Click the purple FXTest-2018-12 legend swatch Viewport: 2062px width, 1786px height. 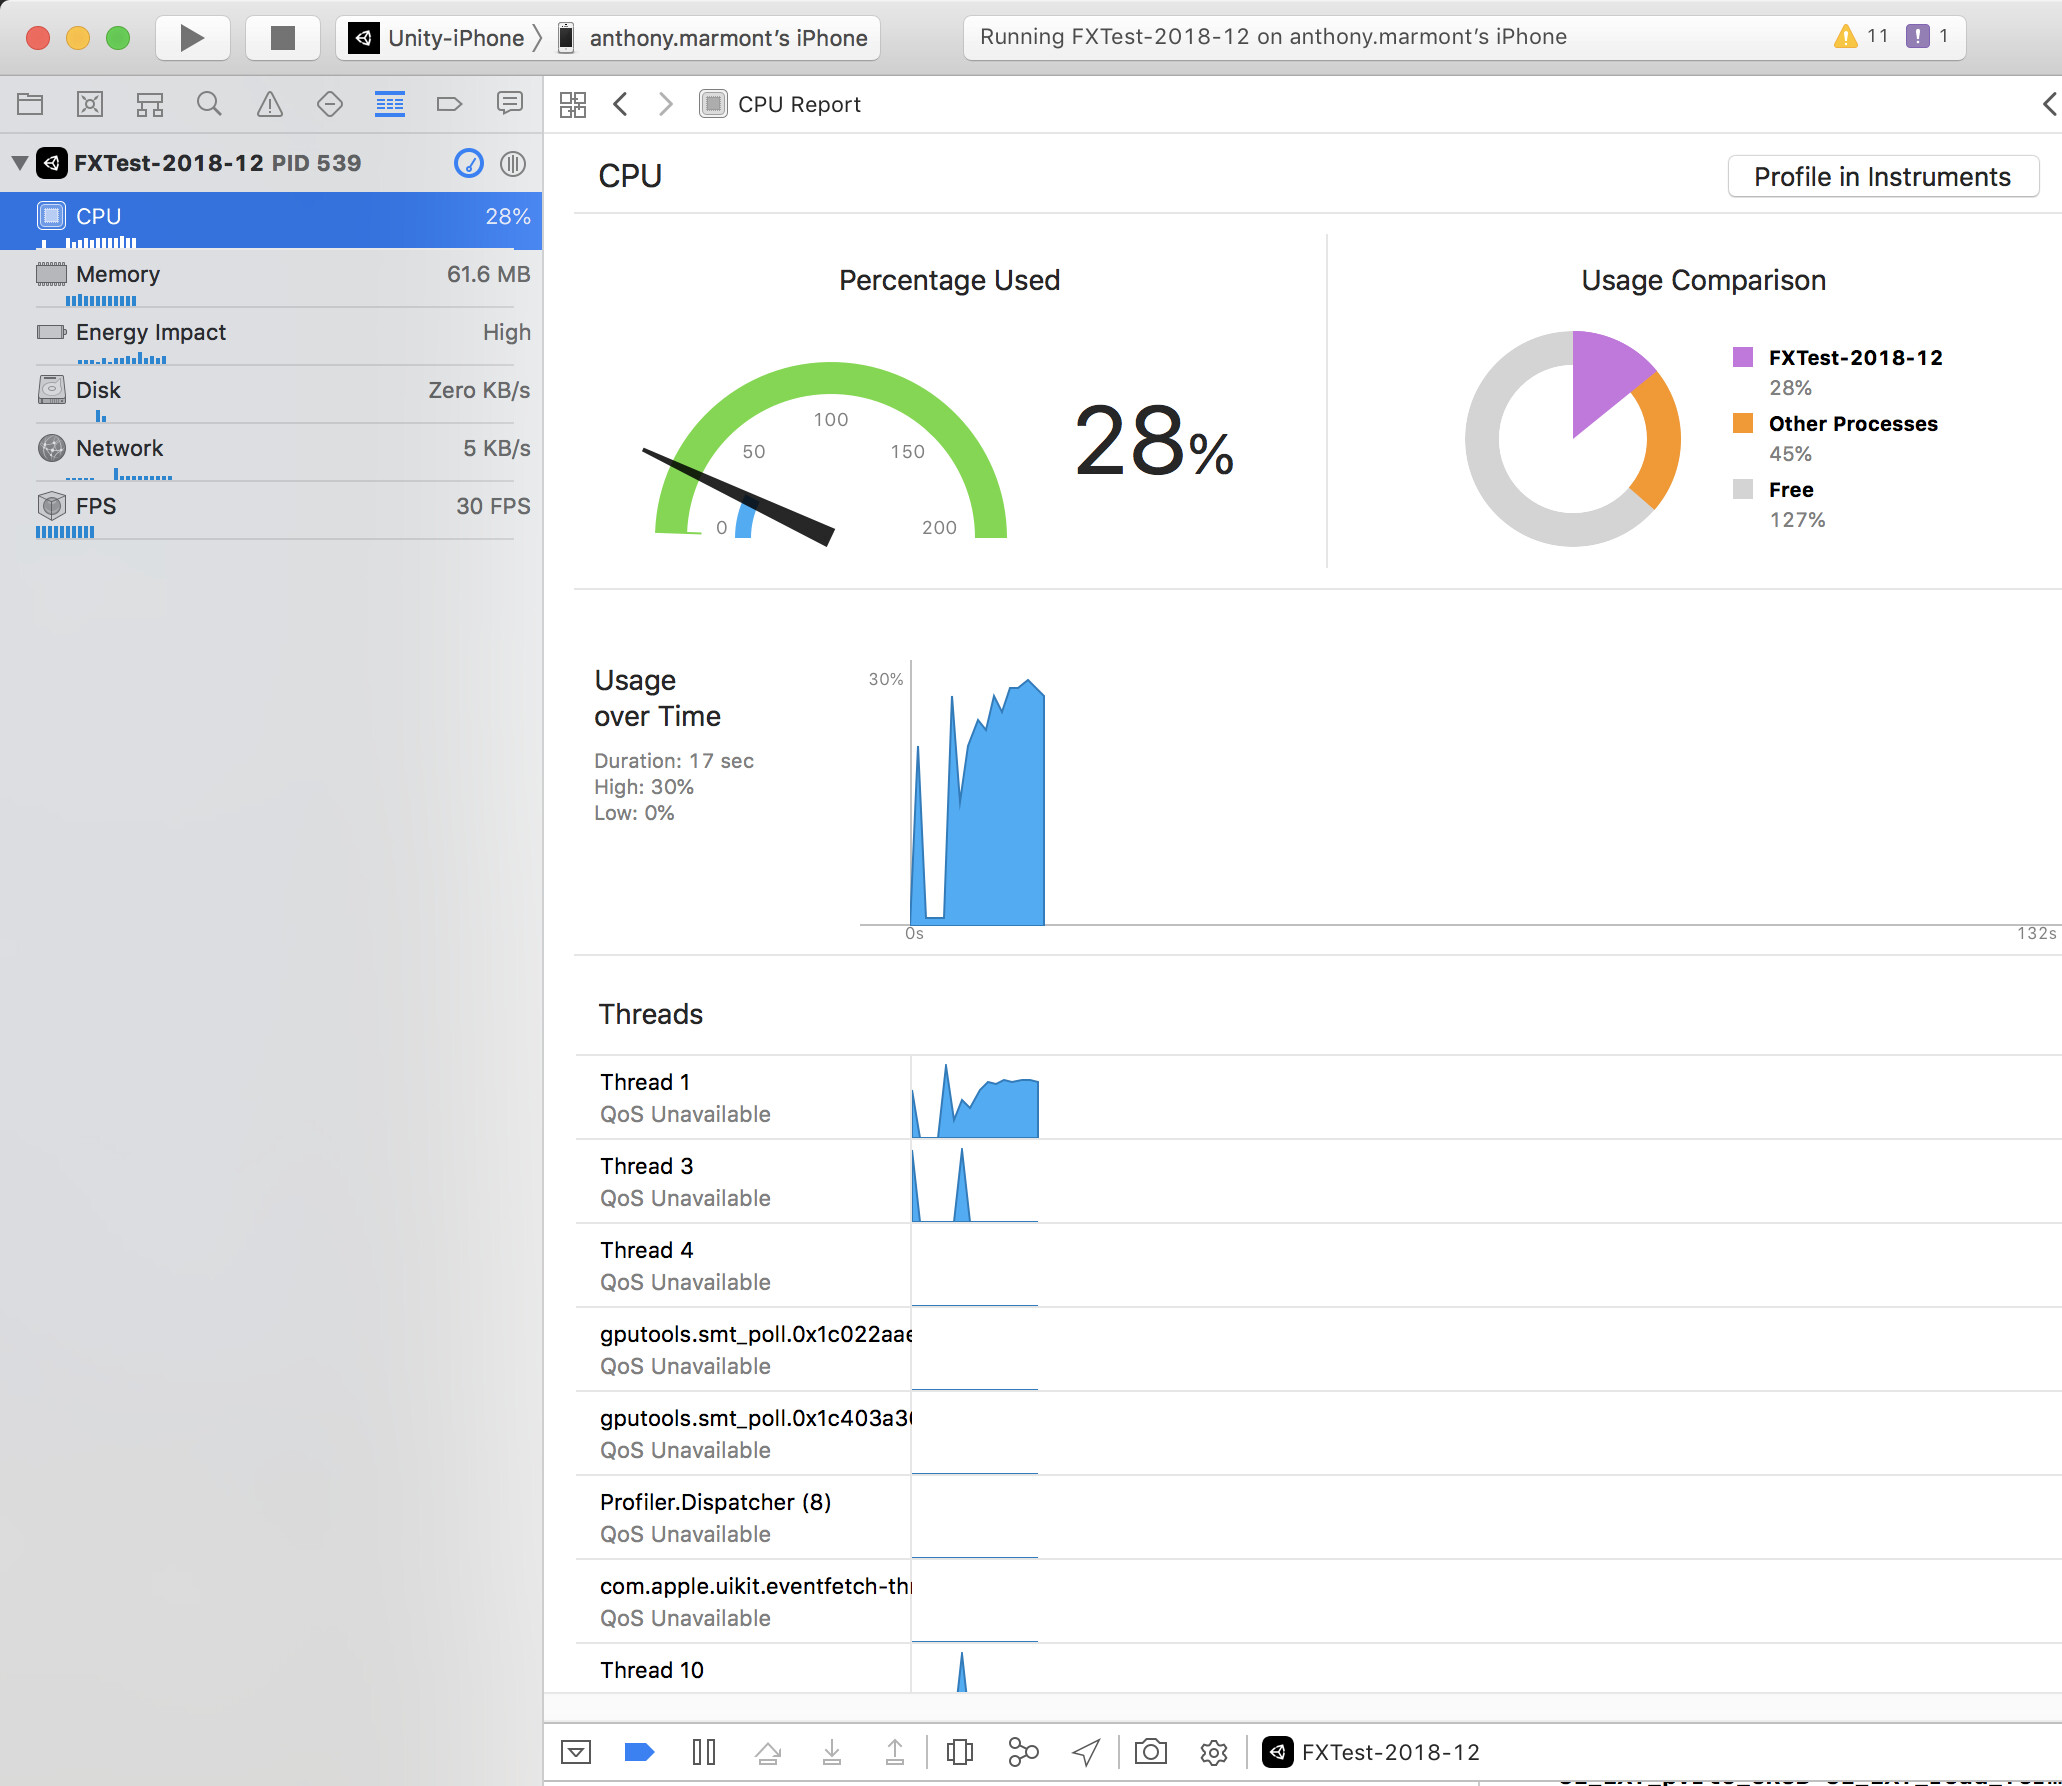1743,358
